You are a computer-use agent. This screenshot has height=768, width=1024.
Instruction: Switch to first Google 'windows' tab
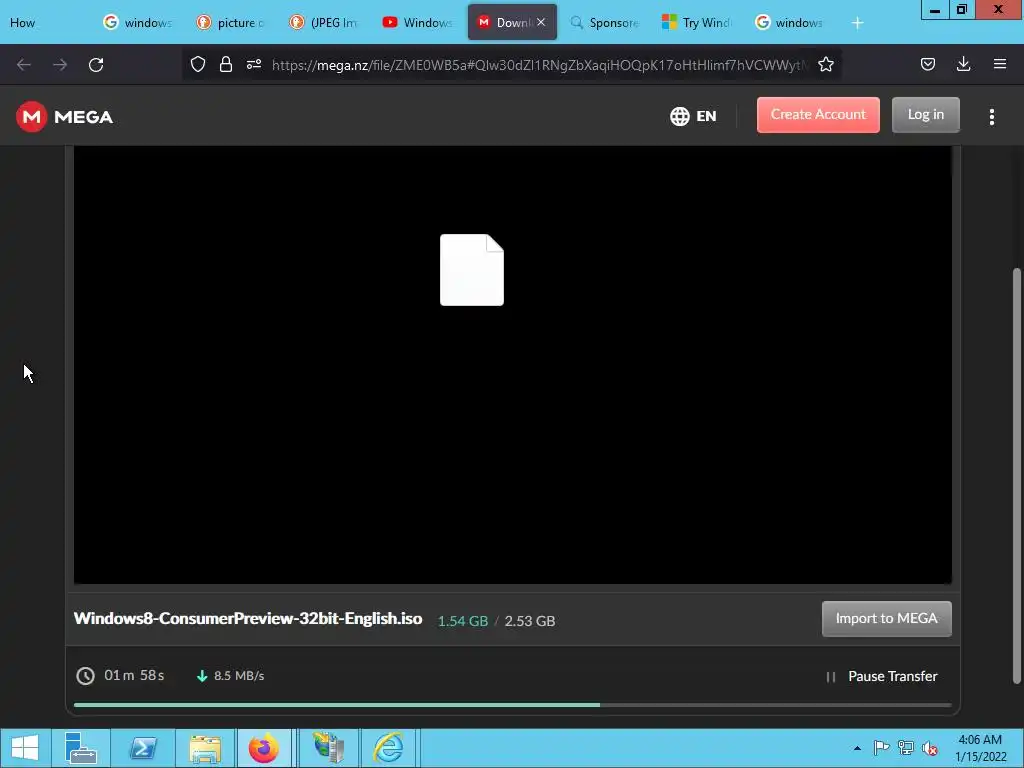138,23
